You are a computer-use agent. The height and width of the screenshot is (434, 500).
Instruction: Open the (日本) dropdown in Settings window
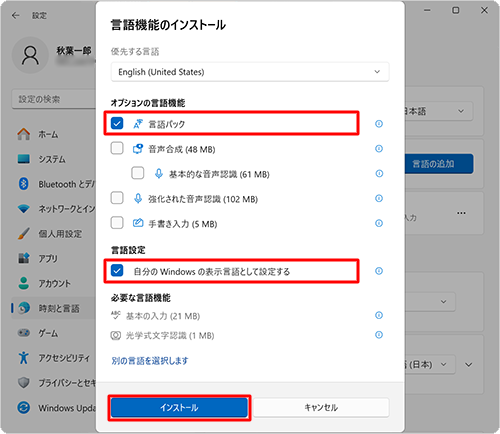pos(430,364)
